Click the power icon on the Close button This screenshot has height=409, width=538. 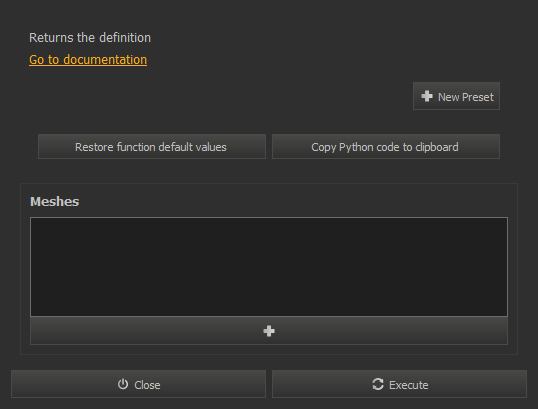pos(123,384)
